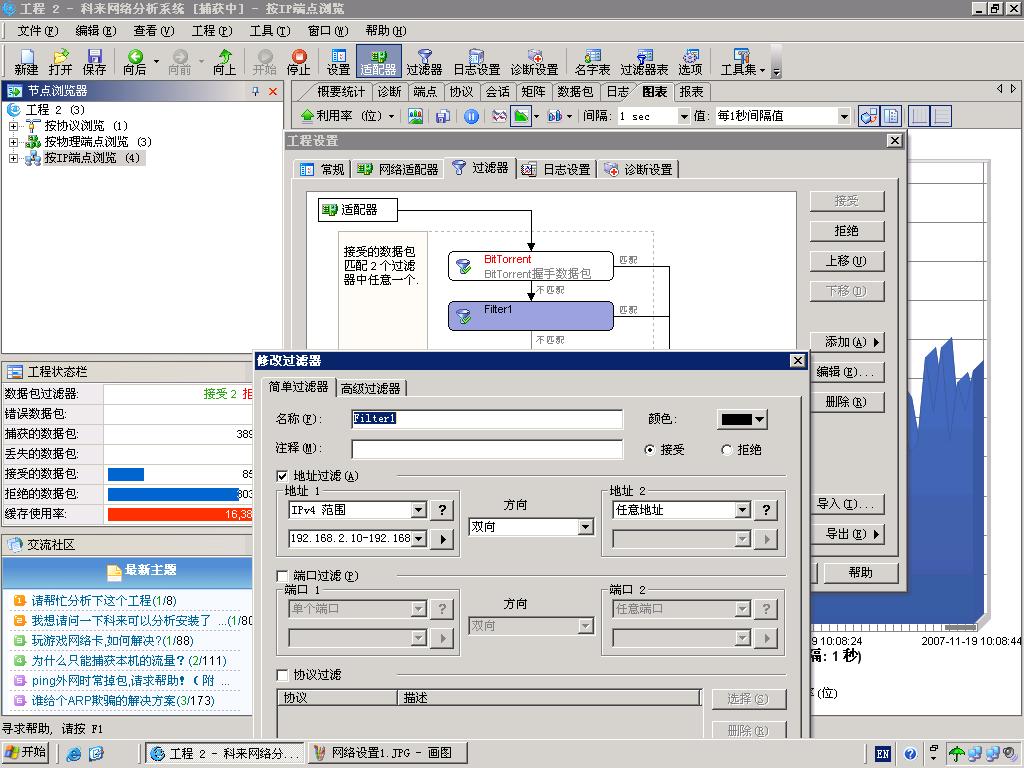Stop capture with the 停止 icon

pyautogui.click(x=298, y=62)
